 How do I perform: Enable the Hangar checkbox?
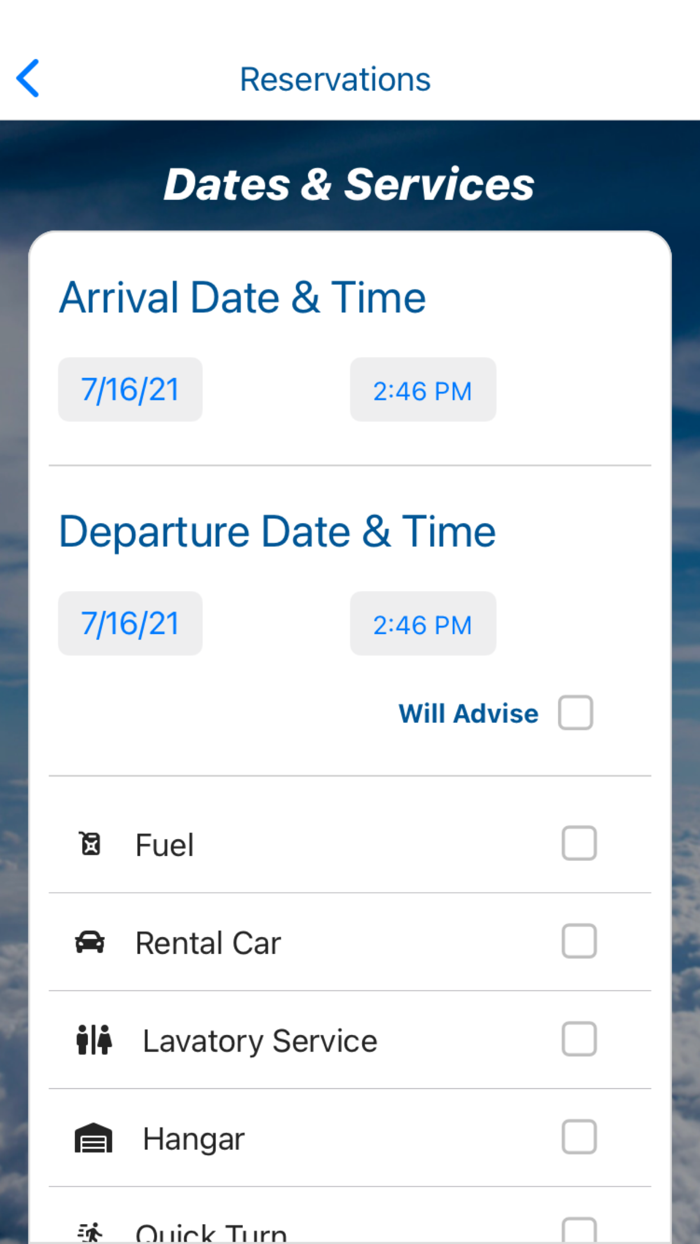578,1137
